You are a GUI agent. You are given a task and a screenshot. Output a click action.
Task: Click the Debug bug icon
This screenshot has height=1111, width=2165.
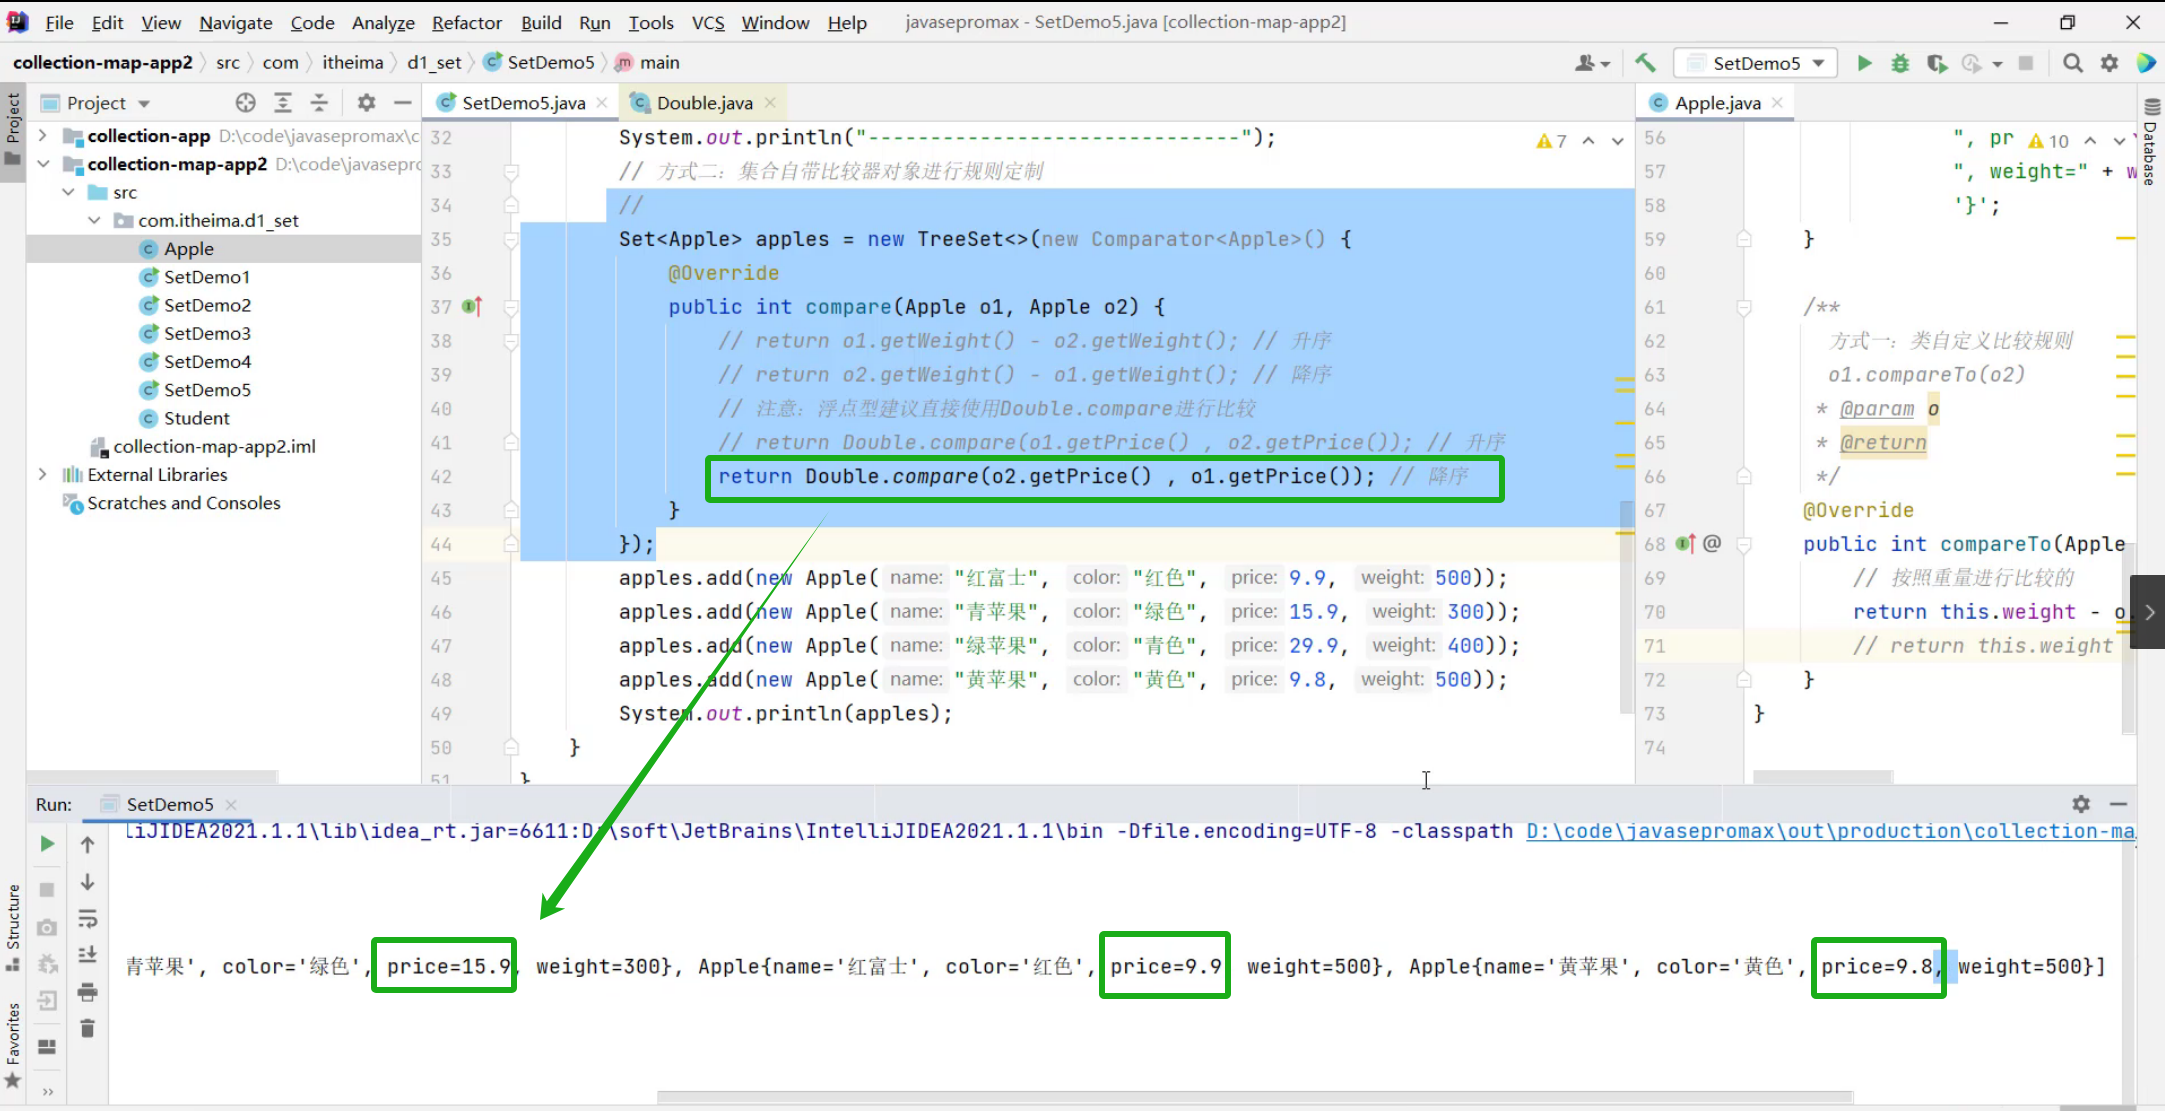coord(1900,63)
